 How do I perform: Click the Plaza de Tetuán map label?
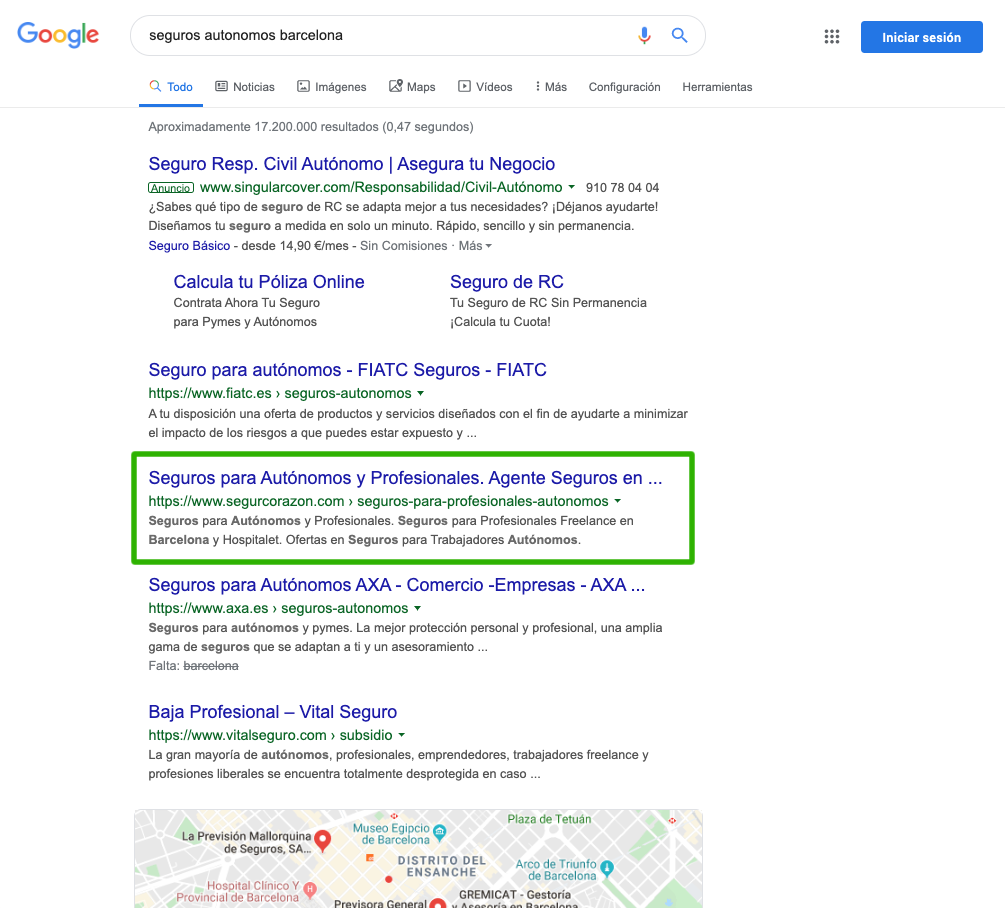click(549, 819)
